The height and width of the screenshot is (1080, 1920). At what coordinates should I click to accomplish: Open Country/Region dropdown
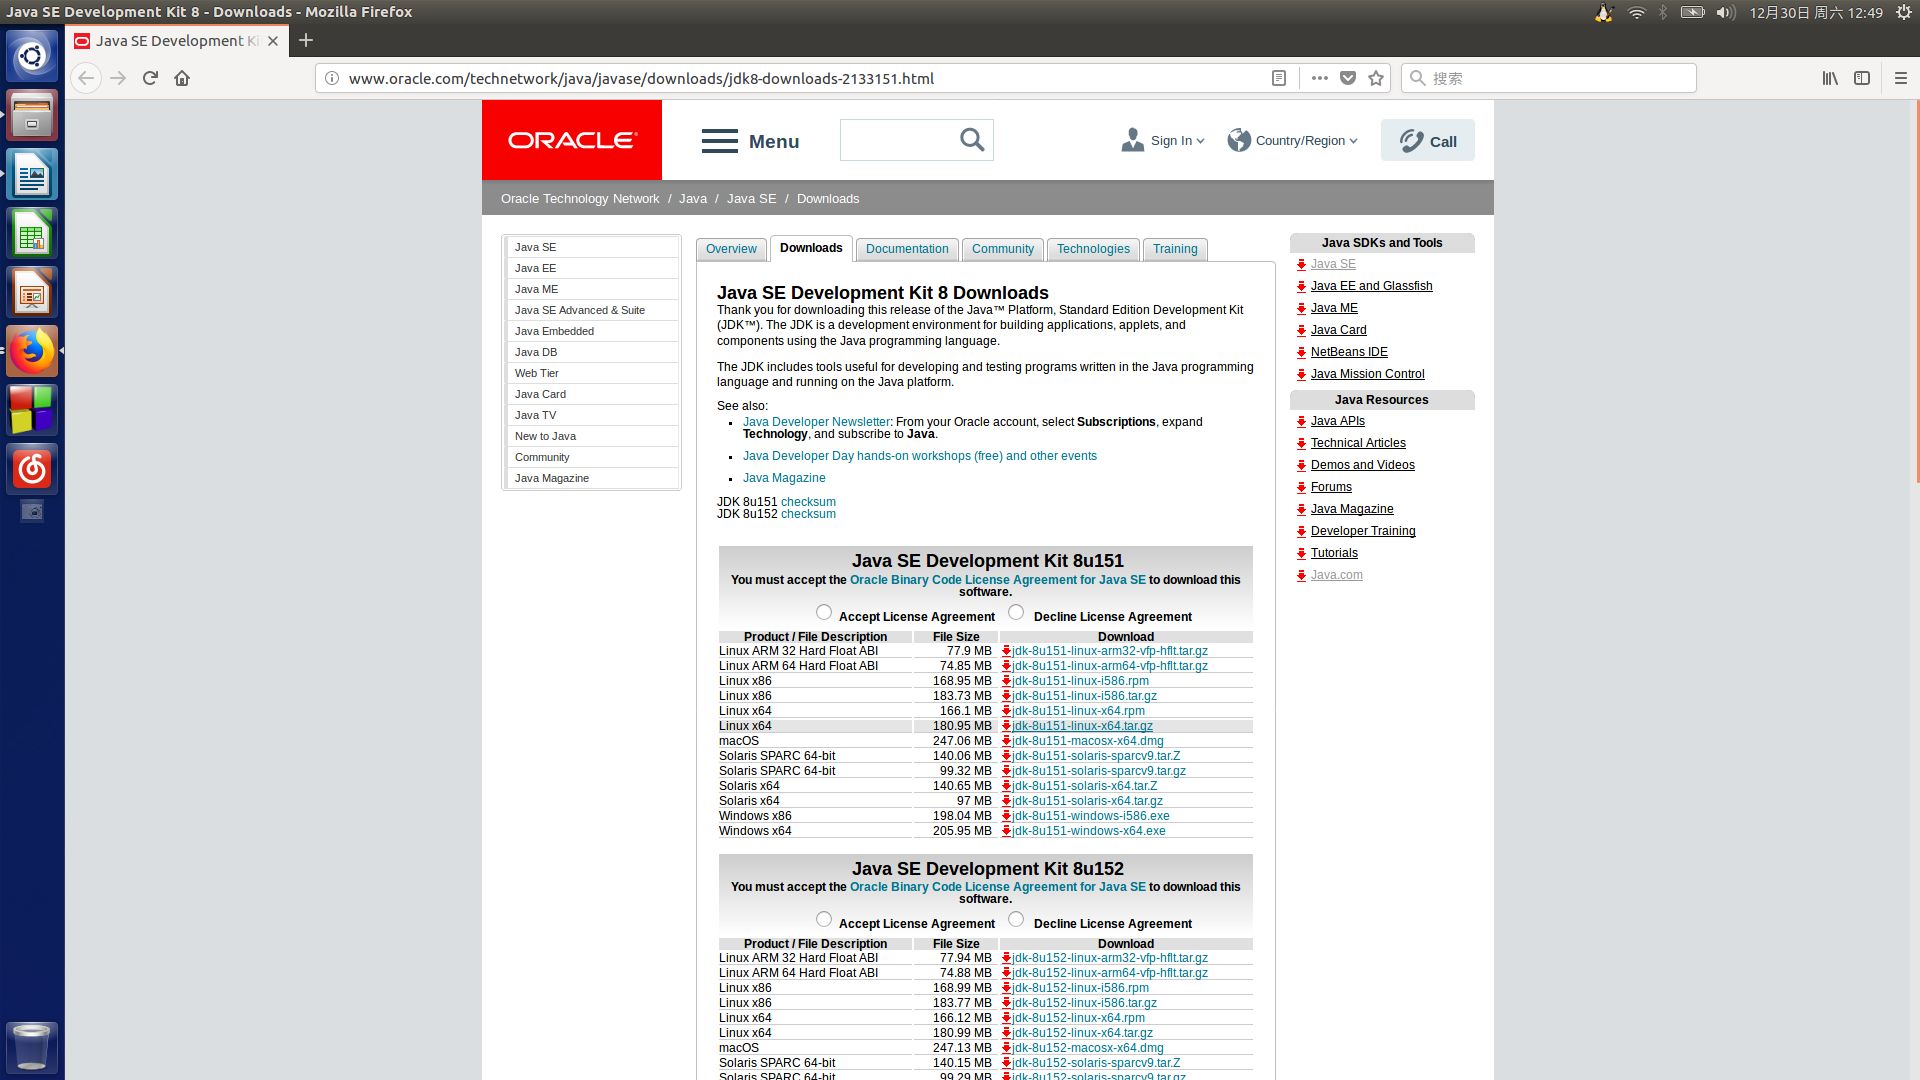click(x=1294, y=141)
